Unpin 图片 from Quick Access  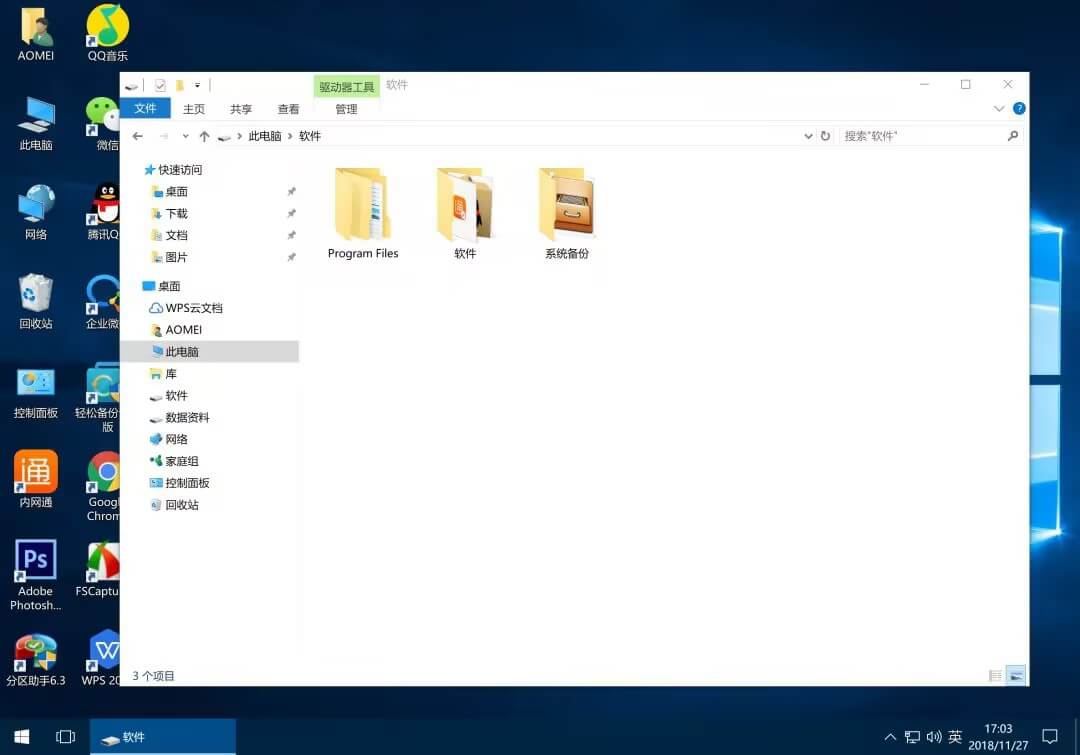click(x=291, y=256)
